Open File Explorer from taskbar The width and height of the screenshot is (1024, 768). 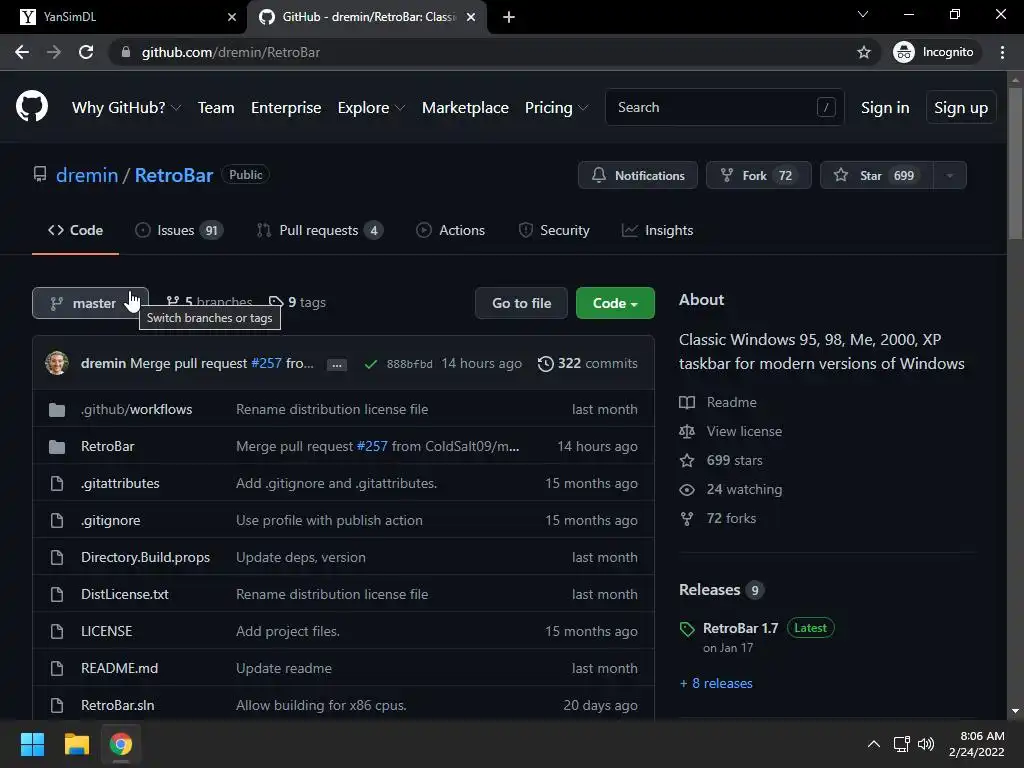[x=76, y=744]
